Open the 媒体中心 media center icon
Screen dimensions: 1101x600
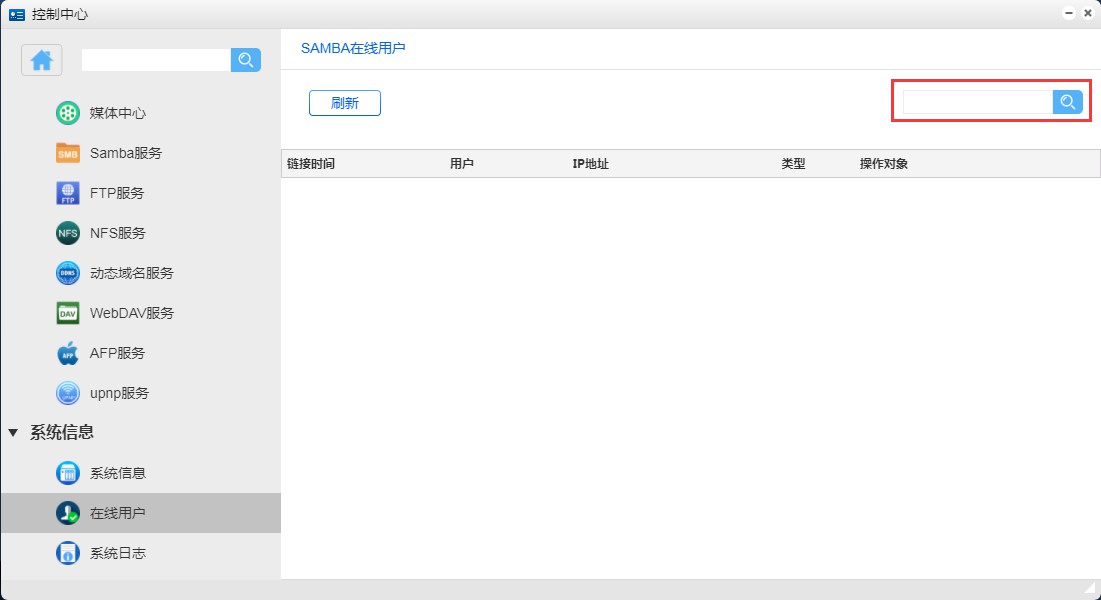click(x=67, y=113)
